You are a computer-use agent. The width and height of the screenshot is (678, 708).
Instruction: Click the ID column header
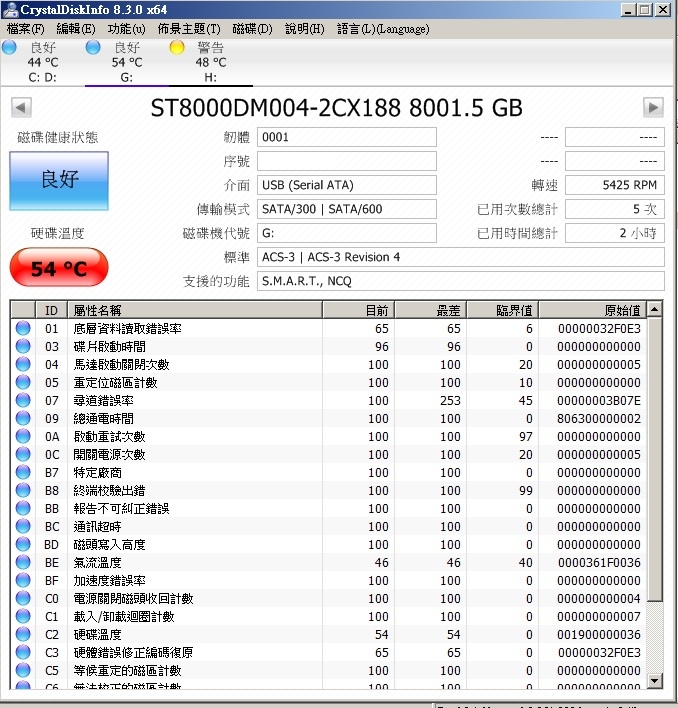[51, 310]
